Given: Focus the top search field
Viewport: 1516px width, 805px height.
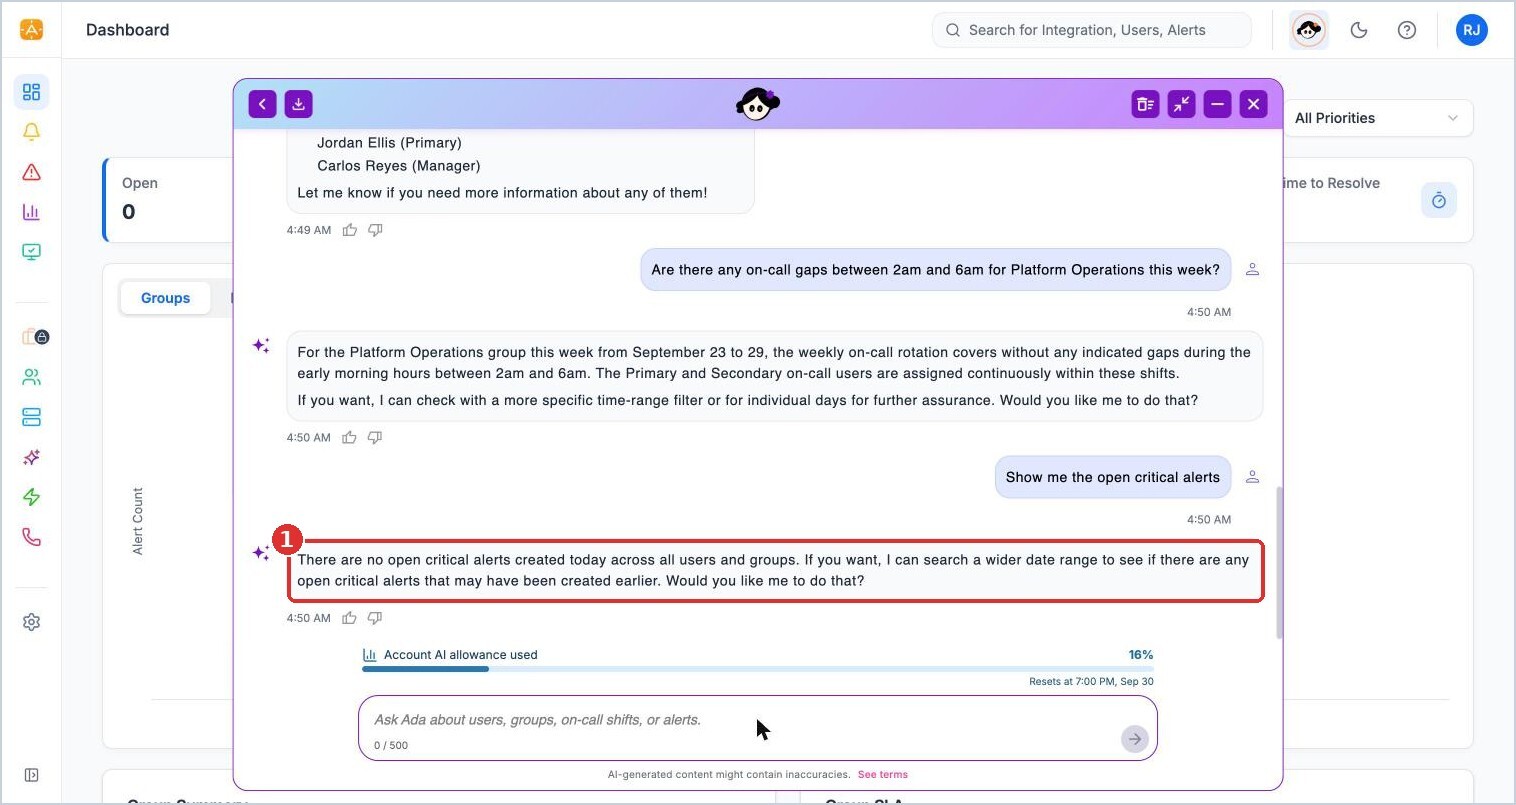Looking at the screenshot, I should [1092, 30].
